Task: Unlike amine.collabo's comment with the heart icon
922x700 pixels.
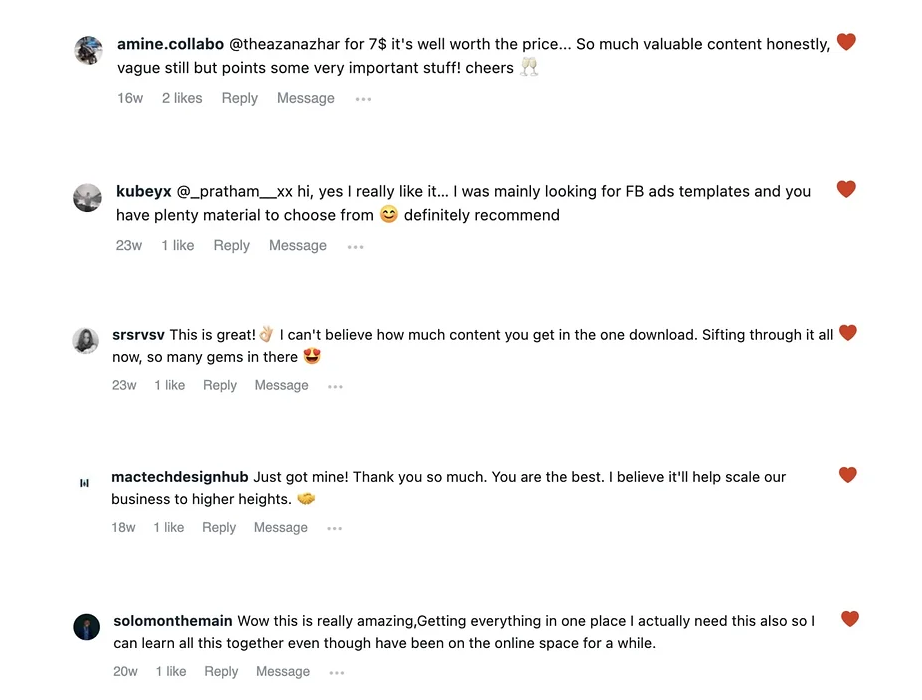Action: [846, 42]
